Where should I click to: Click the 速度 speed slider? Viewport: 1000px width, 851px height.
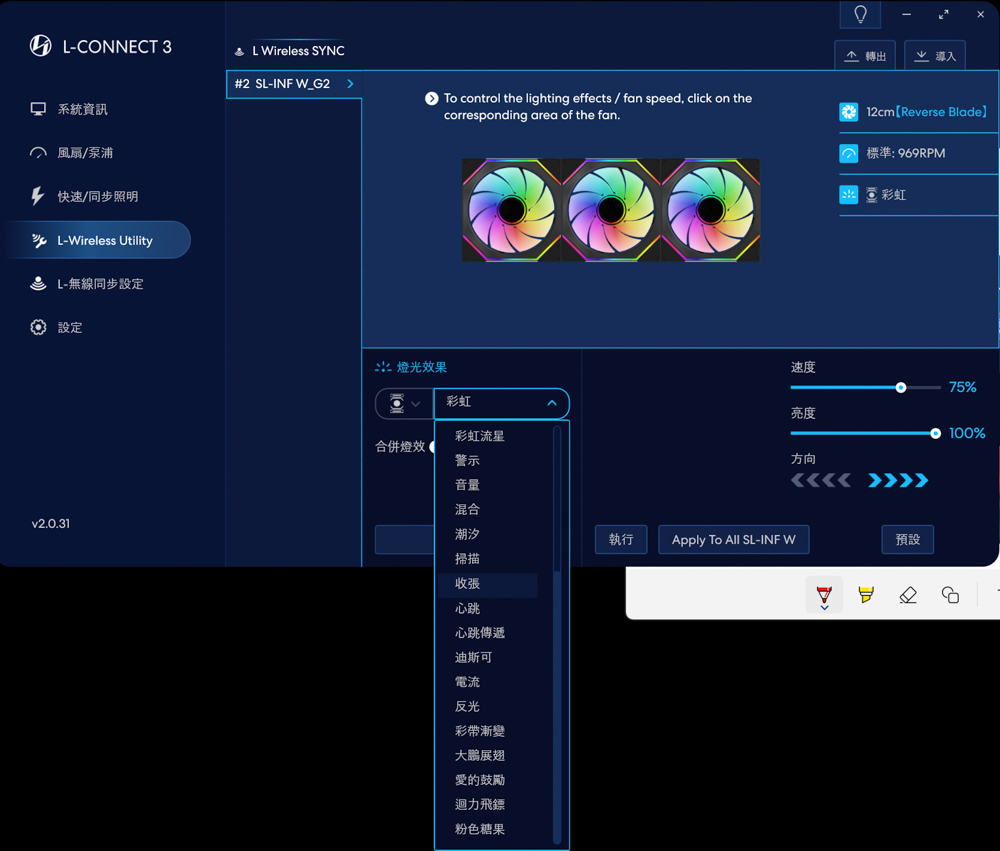coord(865,387)
